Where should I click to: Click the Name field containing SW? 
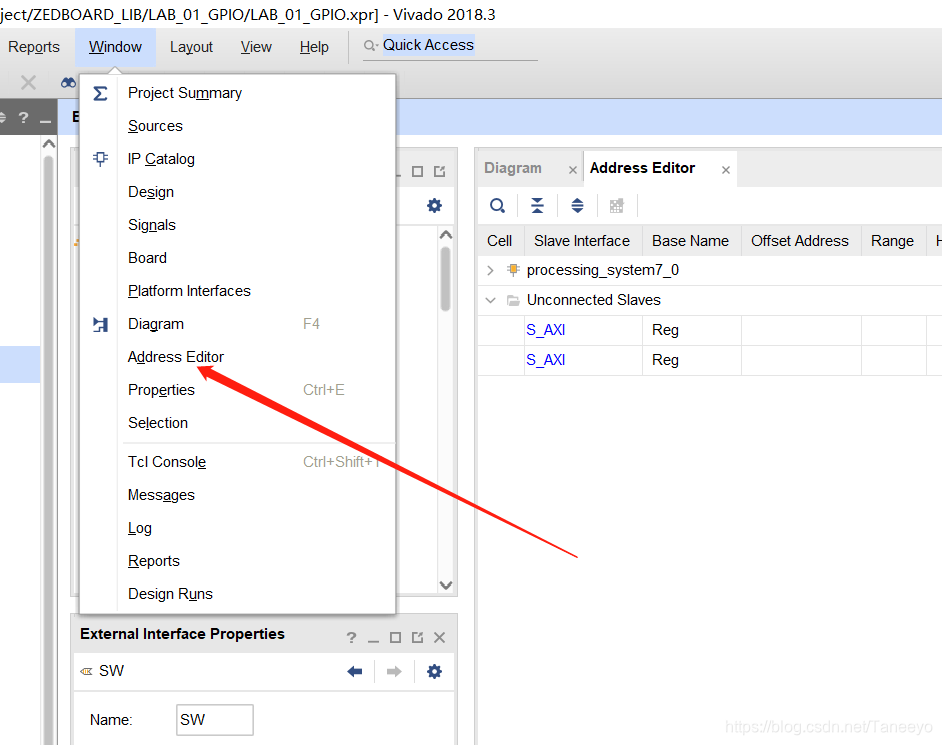[x=215, y=720]
